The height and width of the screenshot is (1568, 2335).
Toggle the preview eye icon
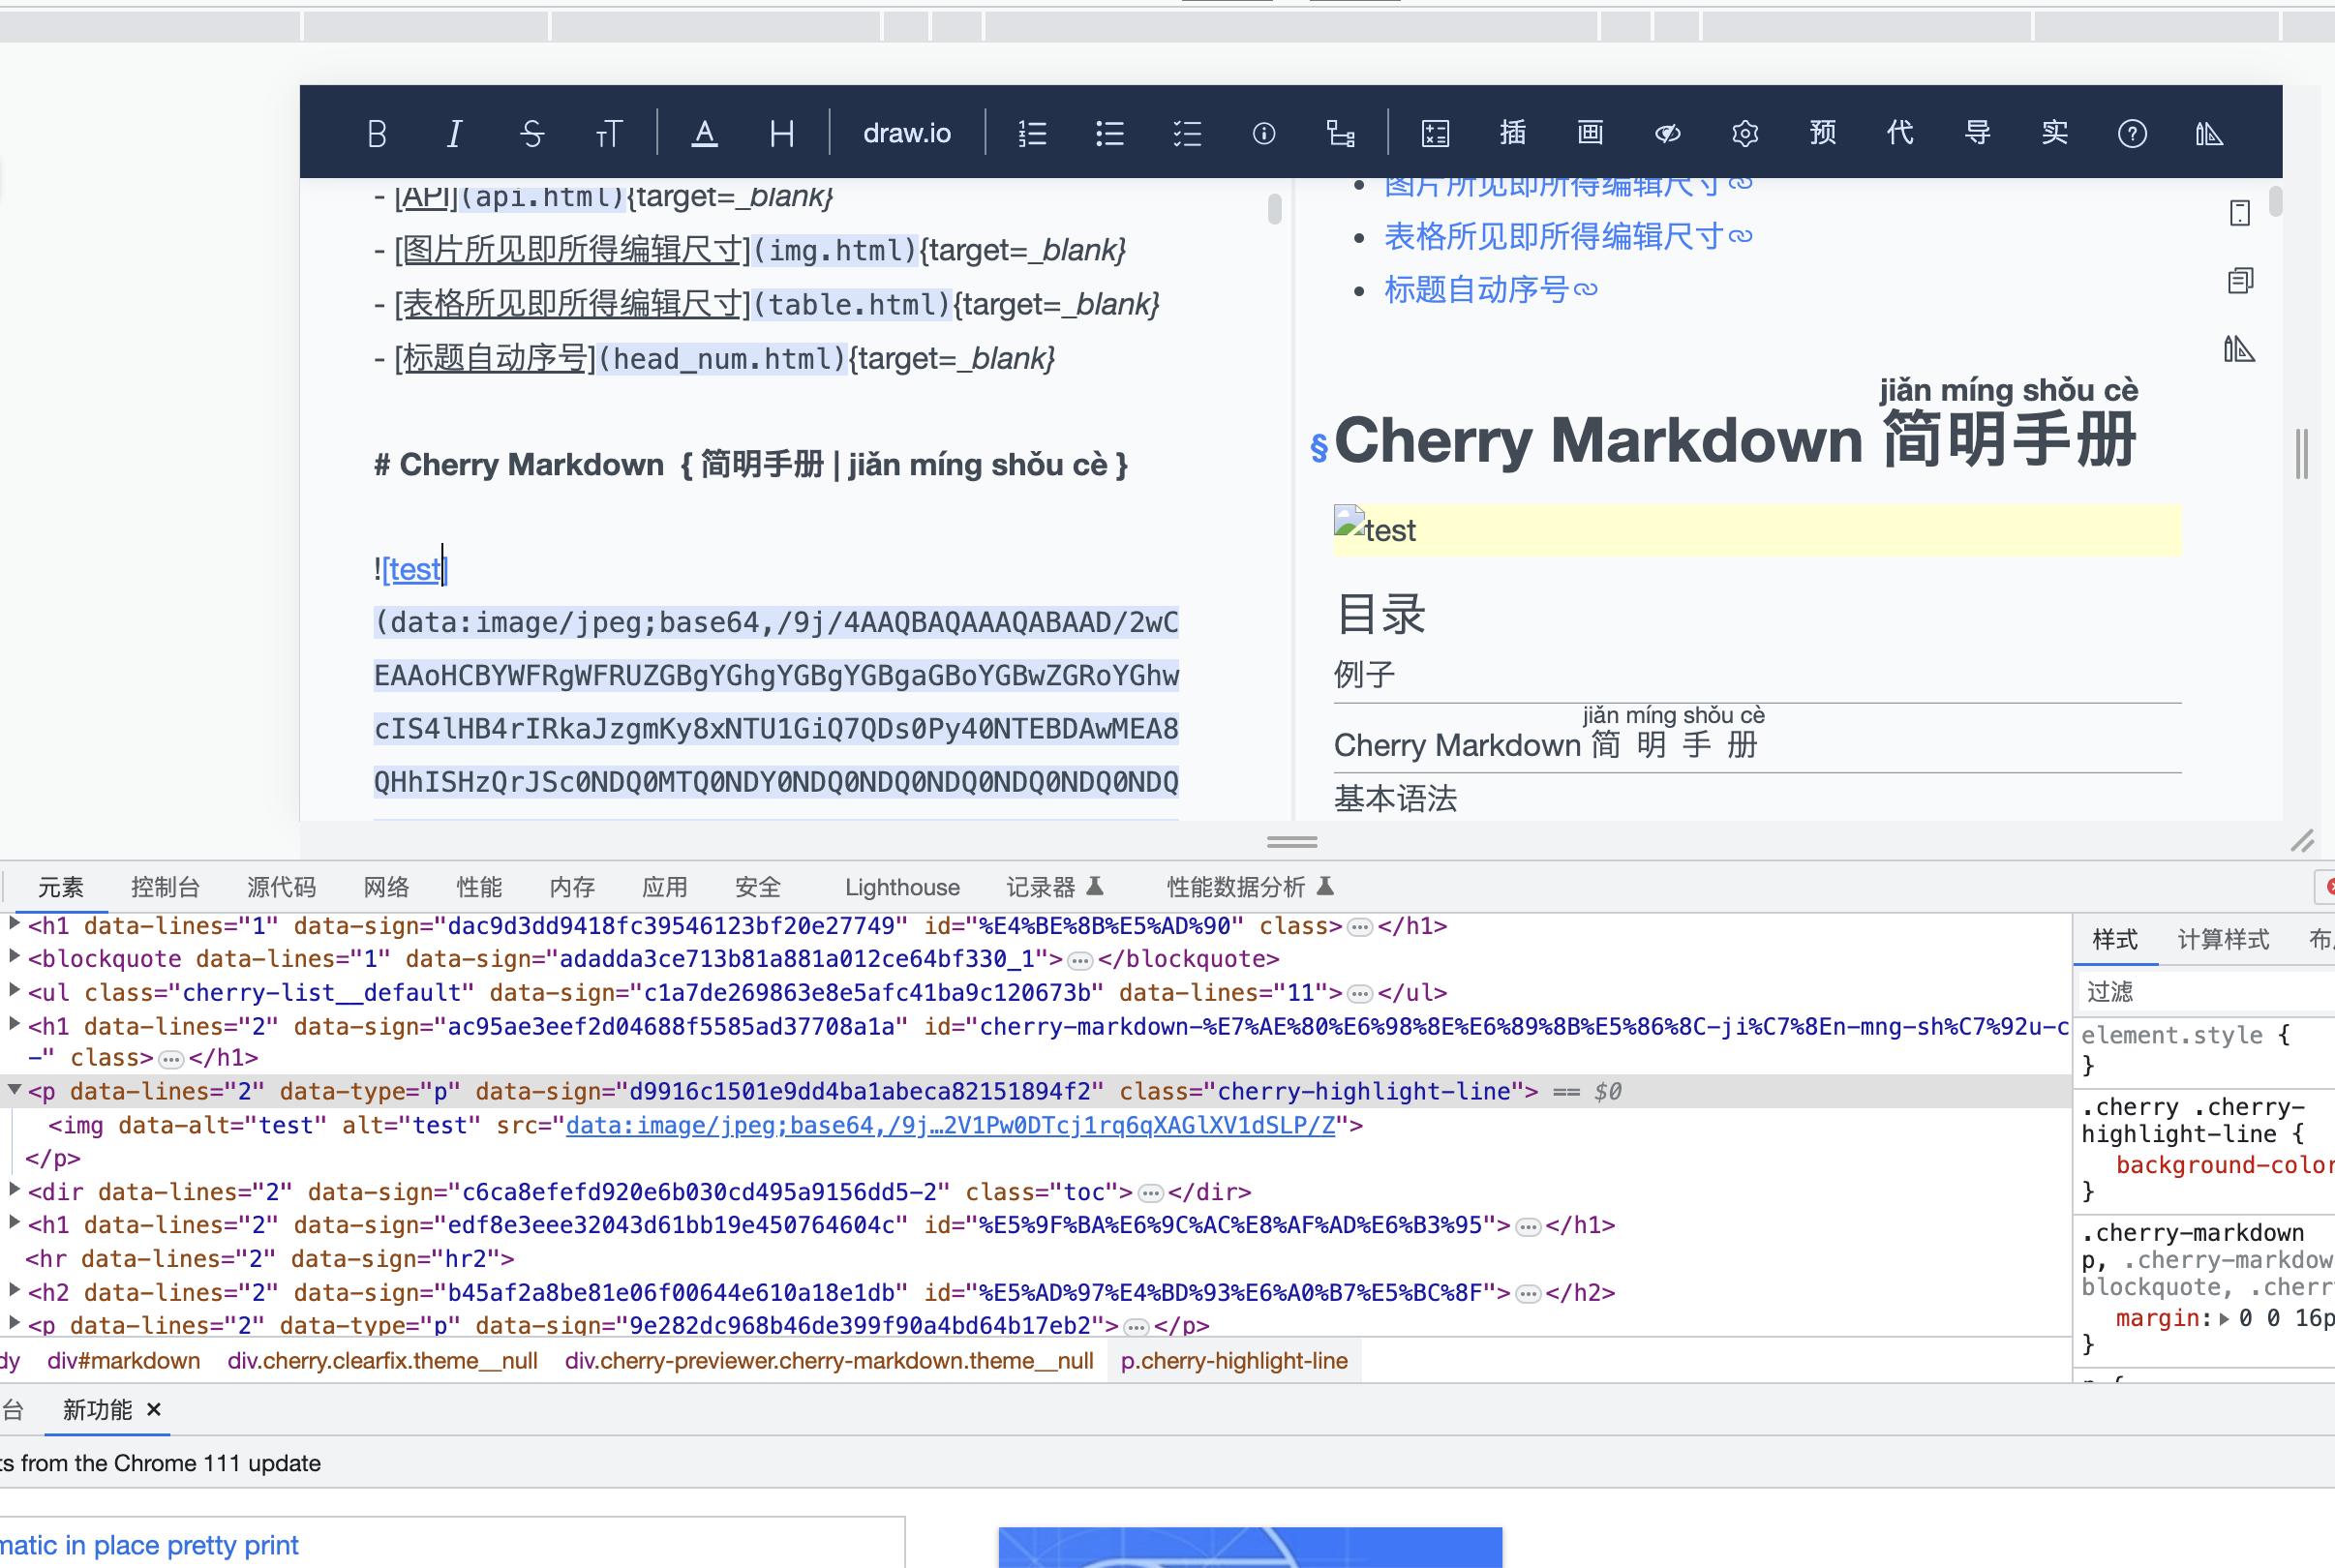(1667, 133)
